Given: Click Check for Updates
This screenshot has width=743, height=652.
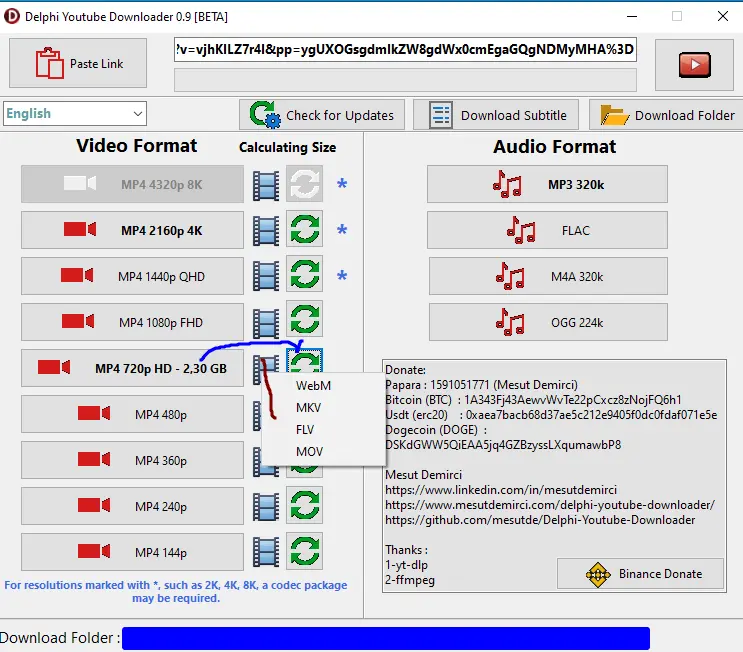Looking at the screenshot, I should click(322, 115).
